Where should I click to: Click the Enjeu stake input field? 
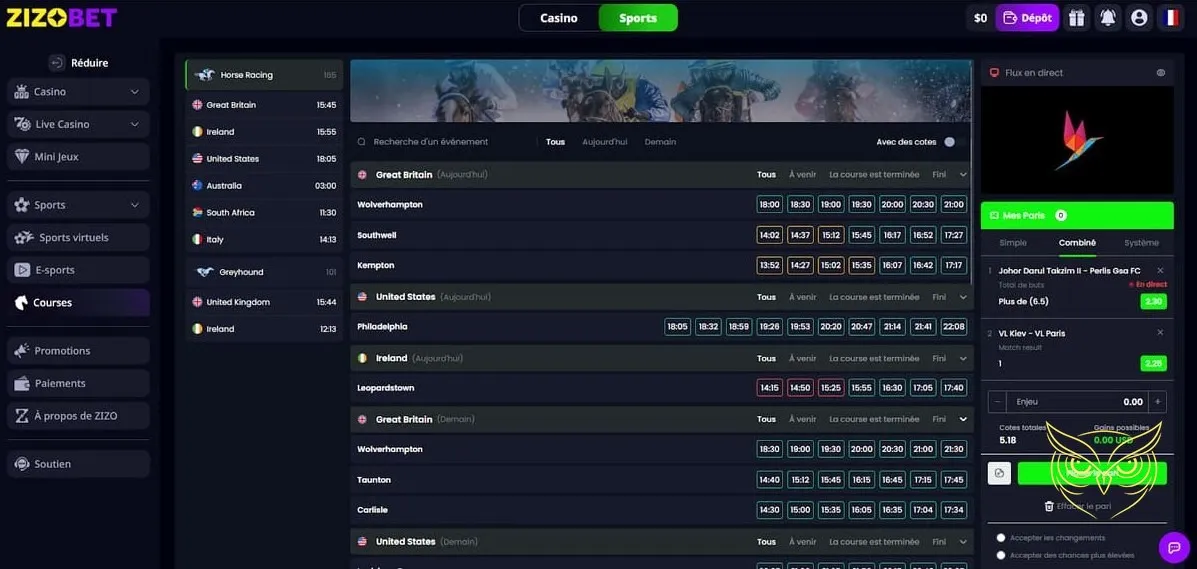1078,402
